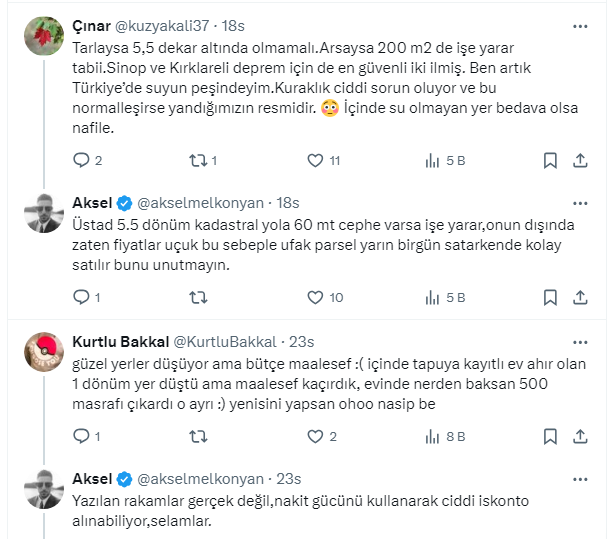View analytics on Çınar's tweet
This screenshot has width=607, height=539.
click(x=433, y=160)
